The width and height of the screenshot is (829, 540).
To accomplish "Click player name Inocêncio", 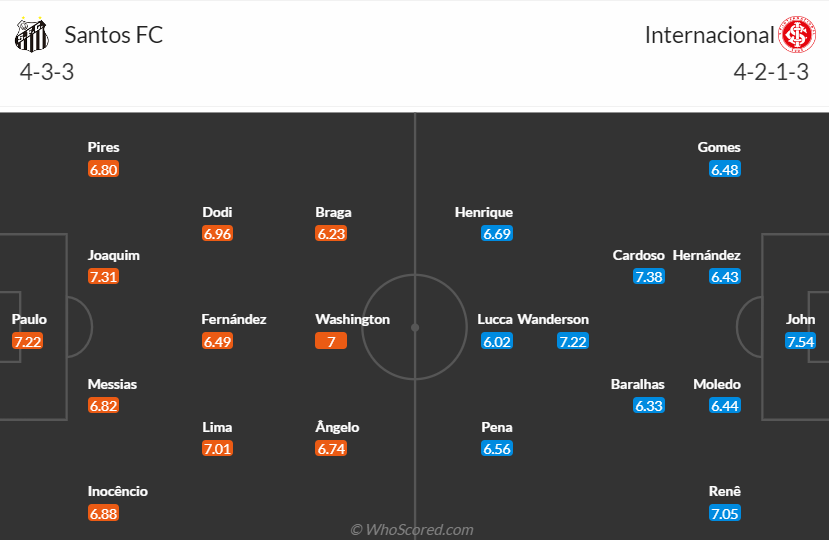I will (x=118, y=491).
